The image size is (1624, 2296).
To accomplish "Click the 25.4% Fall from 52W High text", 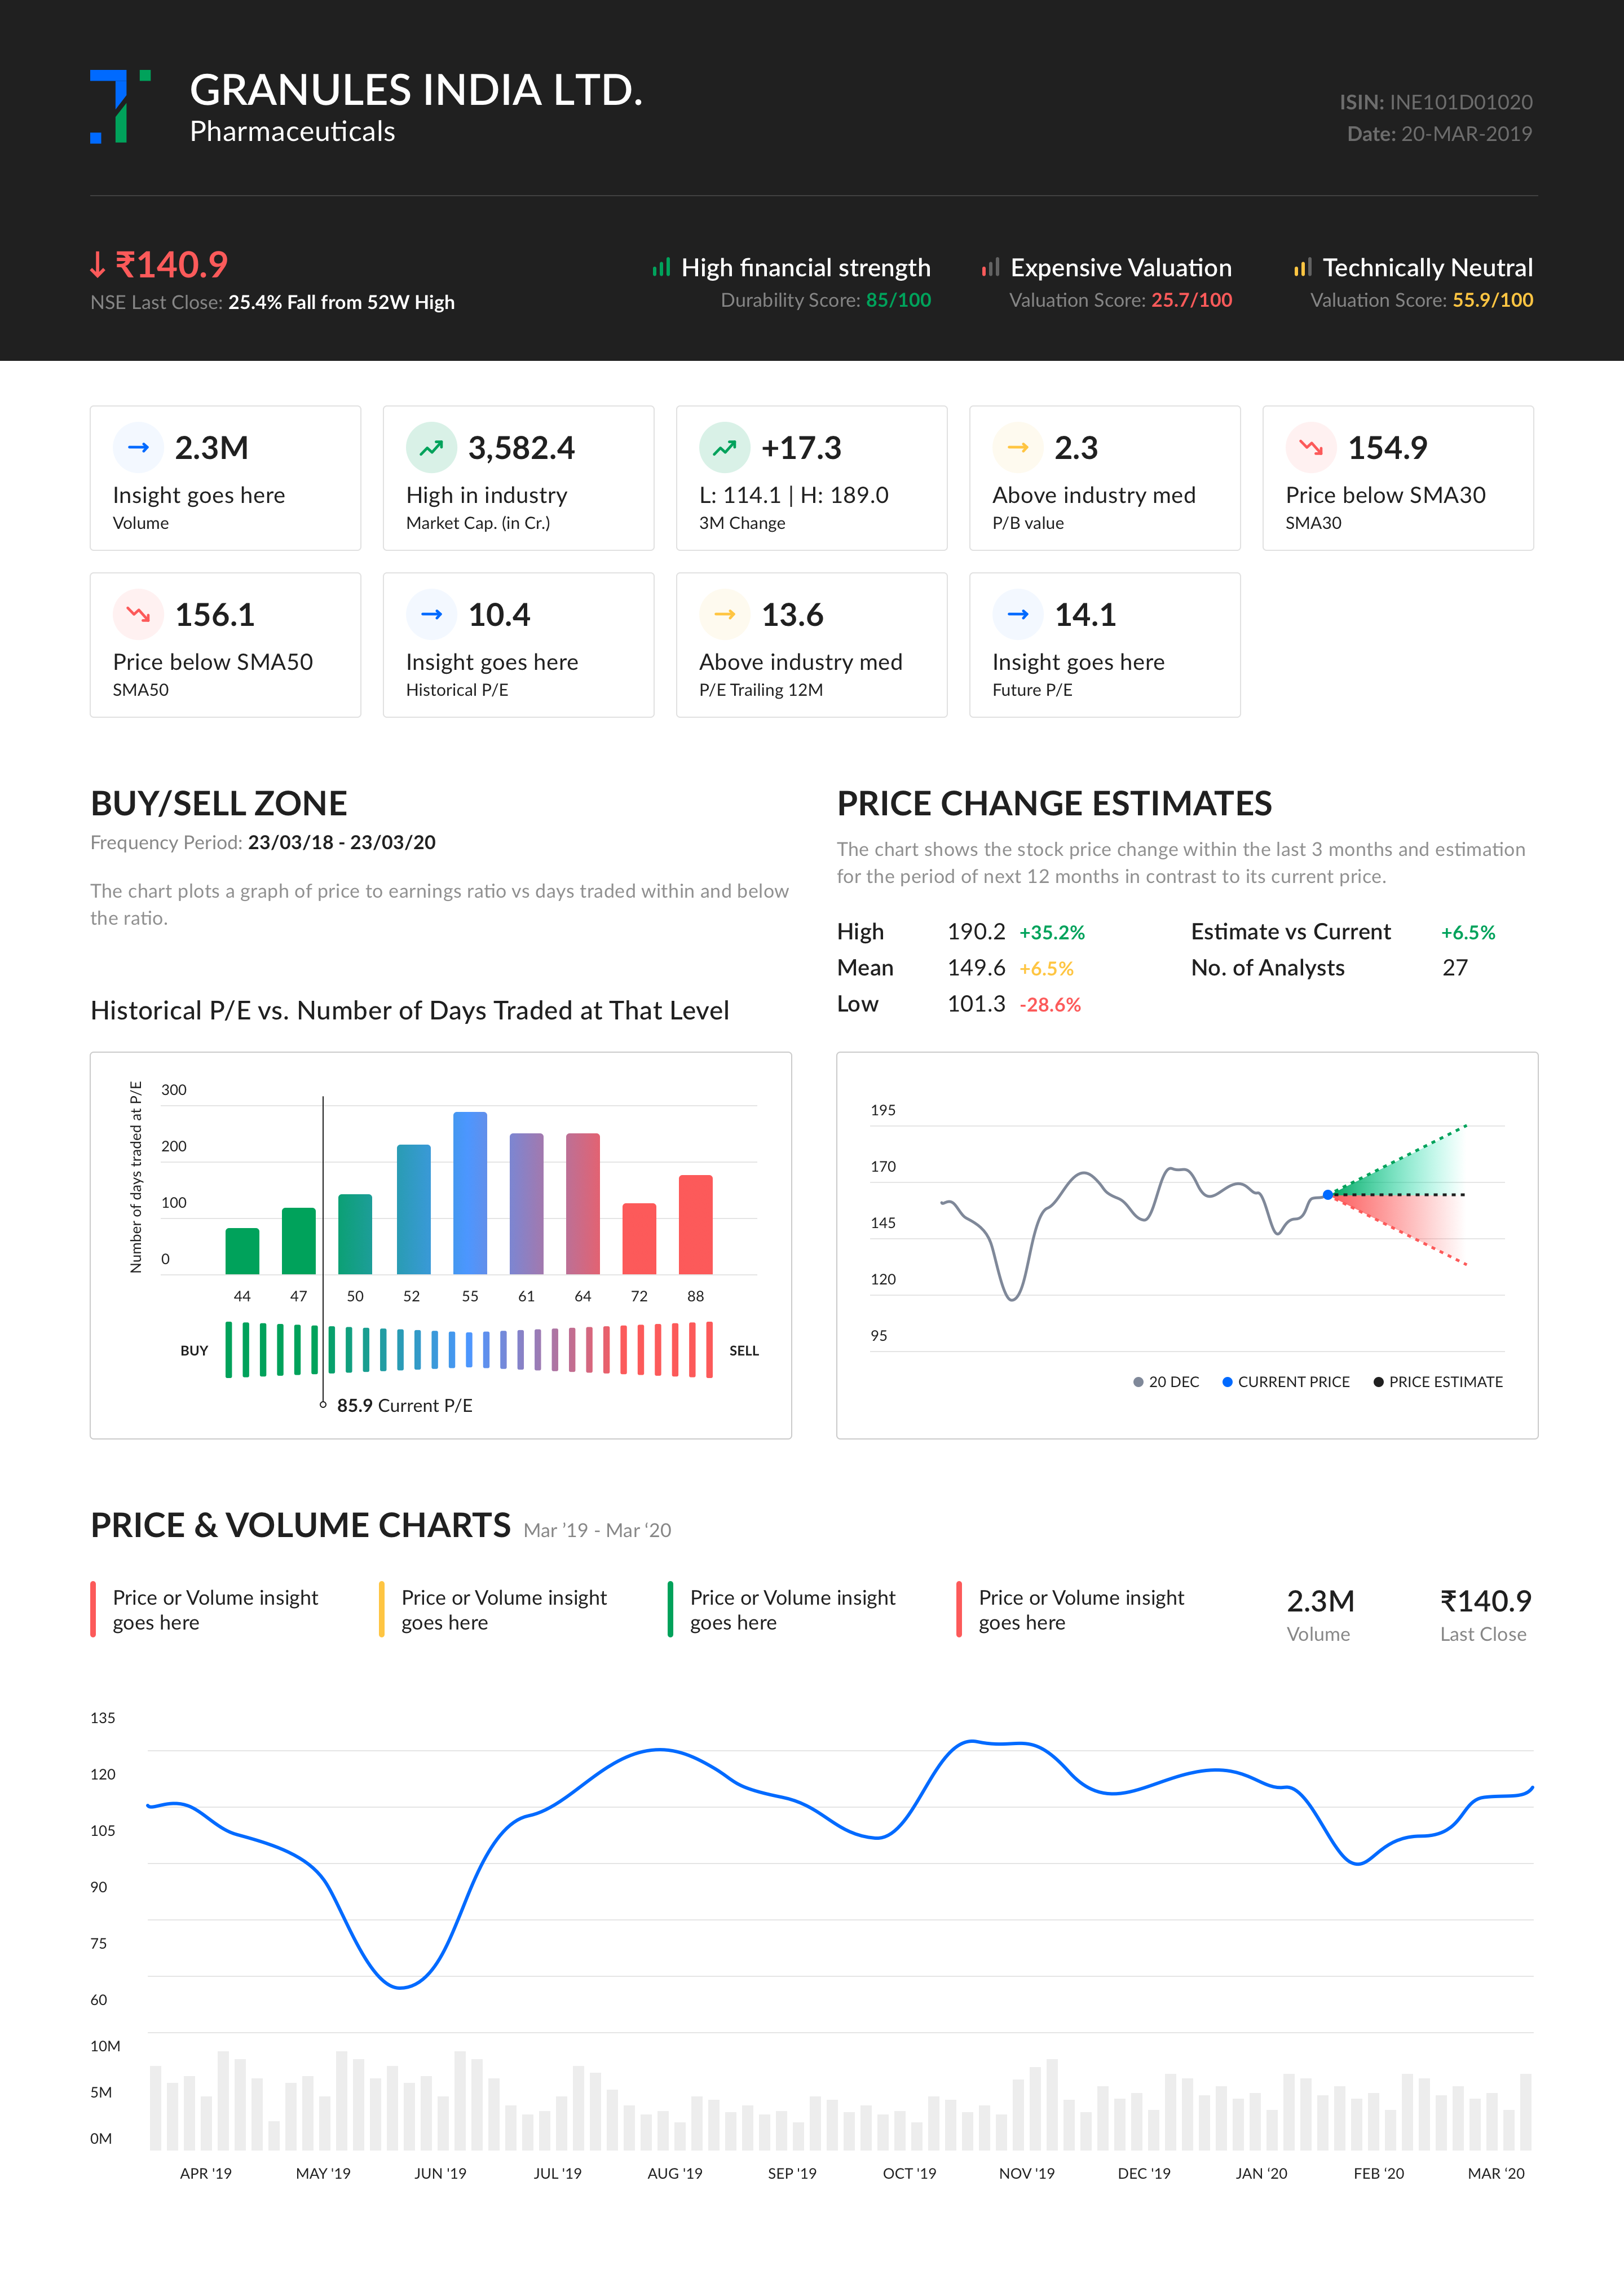I will tap(341, 303).
